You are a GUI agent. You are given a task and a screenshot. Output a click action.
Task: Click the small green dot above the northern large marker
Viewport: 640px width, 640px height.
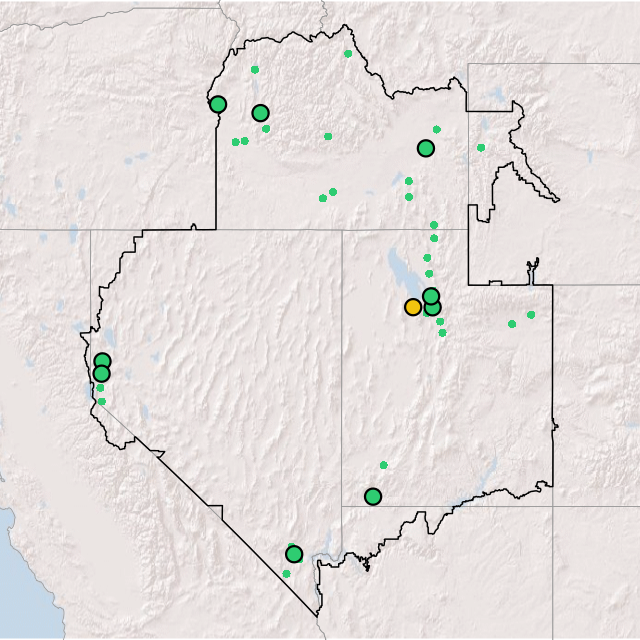[x=255, y=70]
